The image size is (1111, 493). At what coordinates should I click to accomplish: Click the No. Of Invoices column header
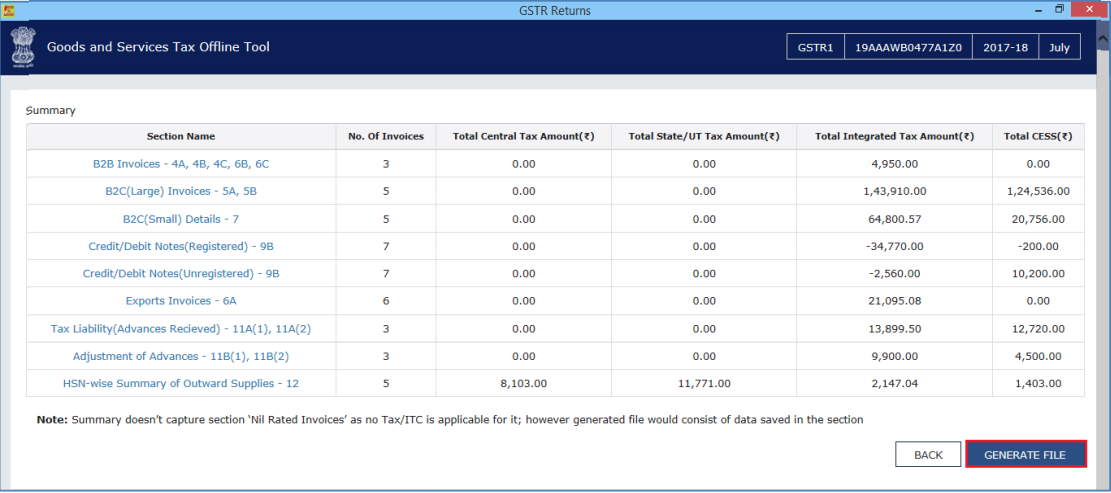(386, 136)
